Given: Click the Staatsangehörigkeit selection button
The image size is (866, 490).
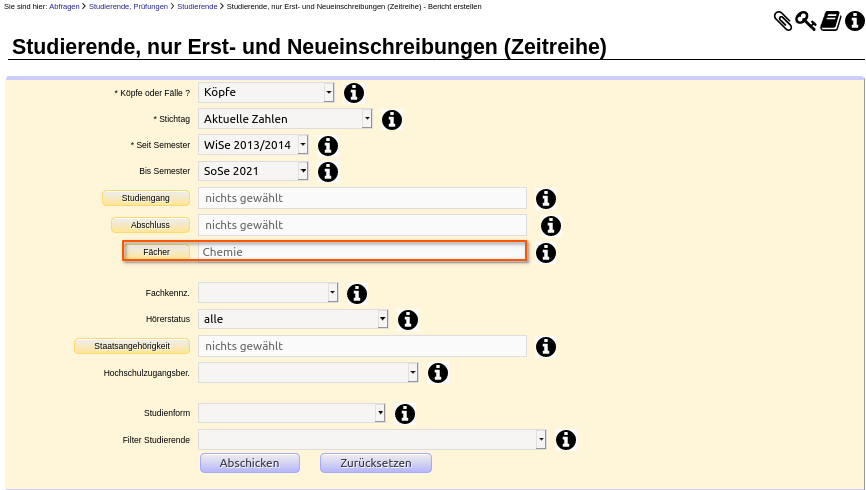Looking at the screenshot, I should coord(132,346).
